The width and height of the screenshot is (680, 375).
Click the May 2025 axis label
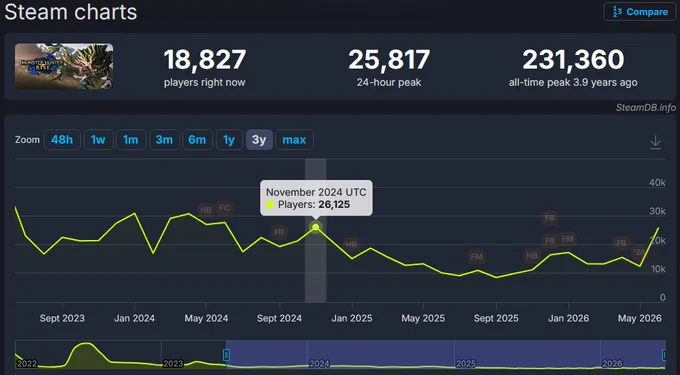[x=423, y=318]
